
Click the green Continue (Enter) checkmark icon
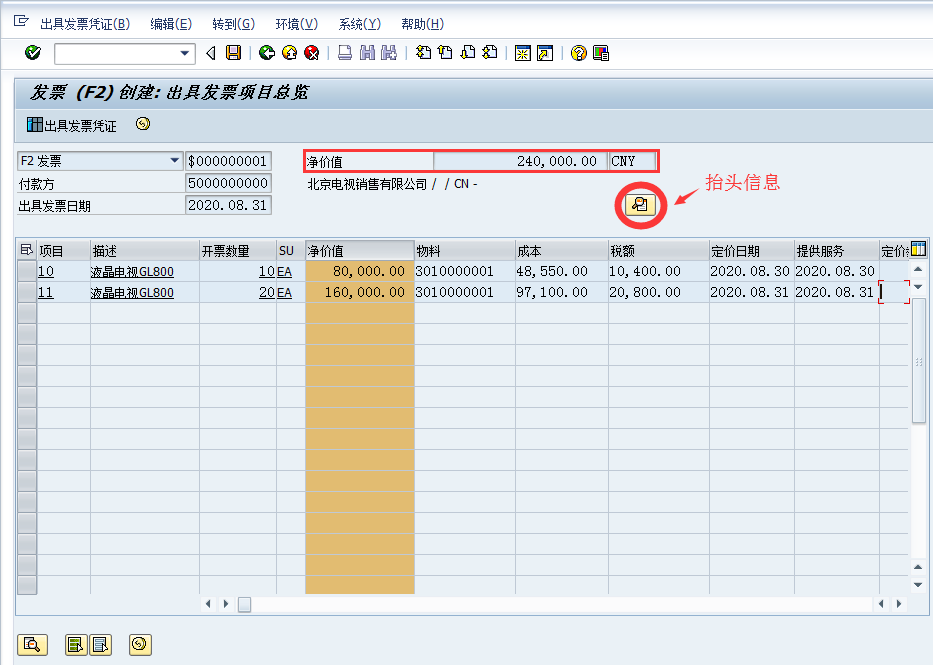click(30, 52)
